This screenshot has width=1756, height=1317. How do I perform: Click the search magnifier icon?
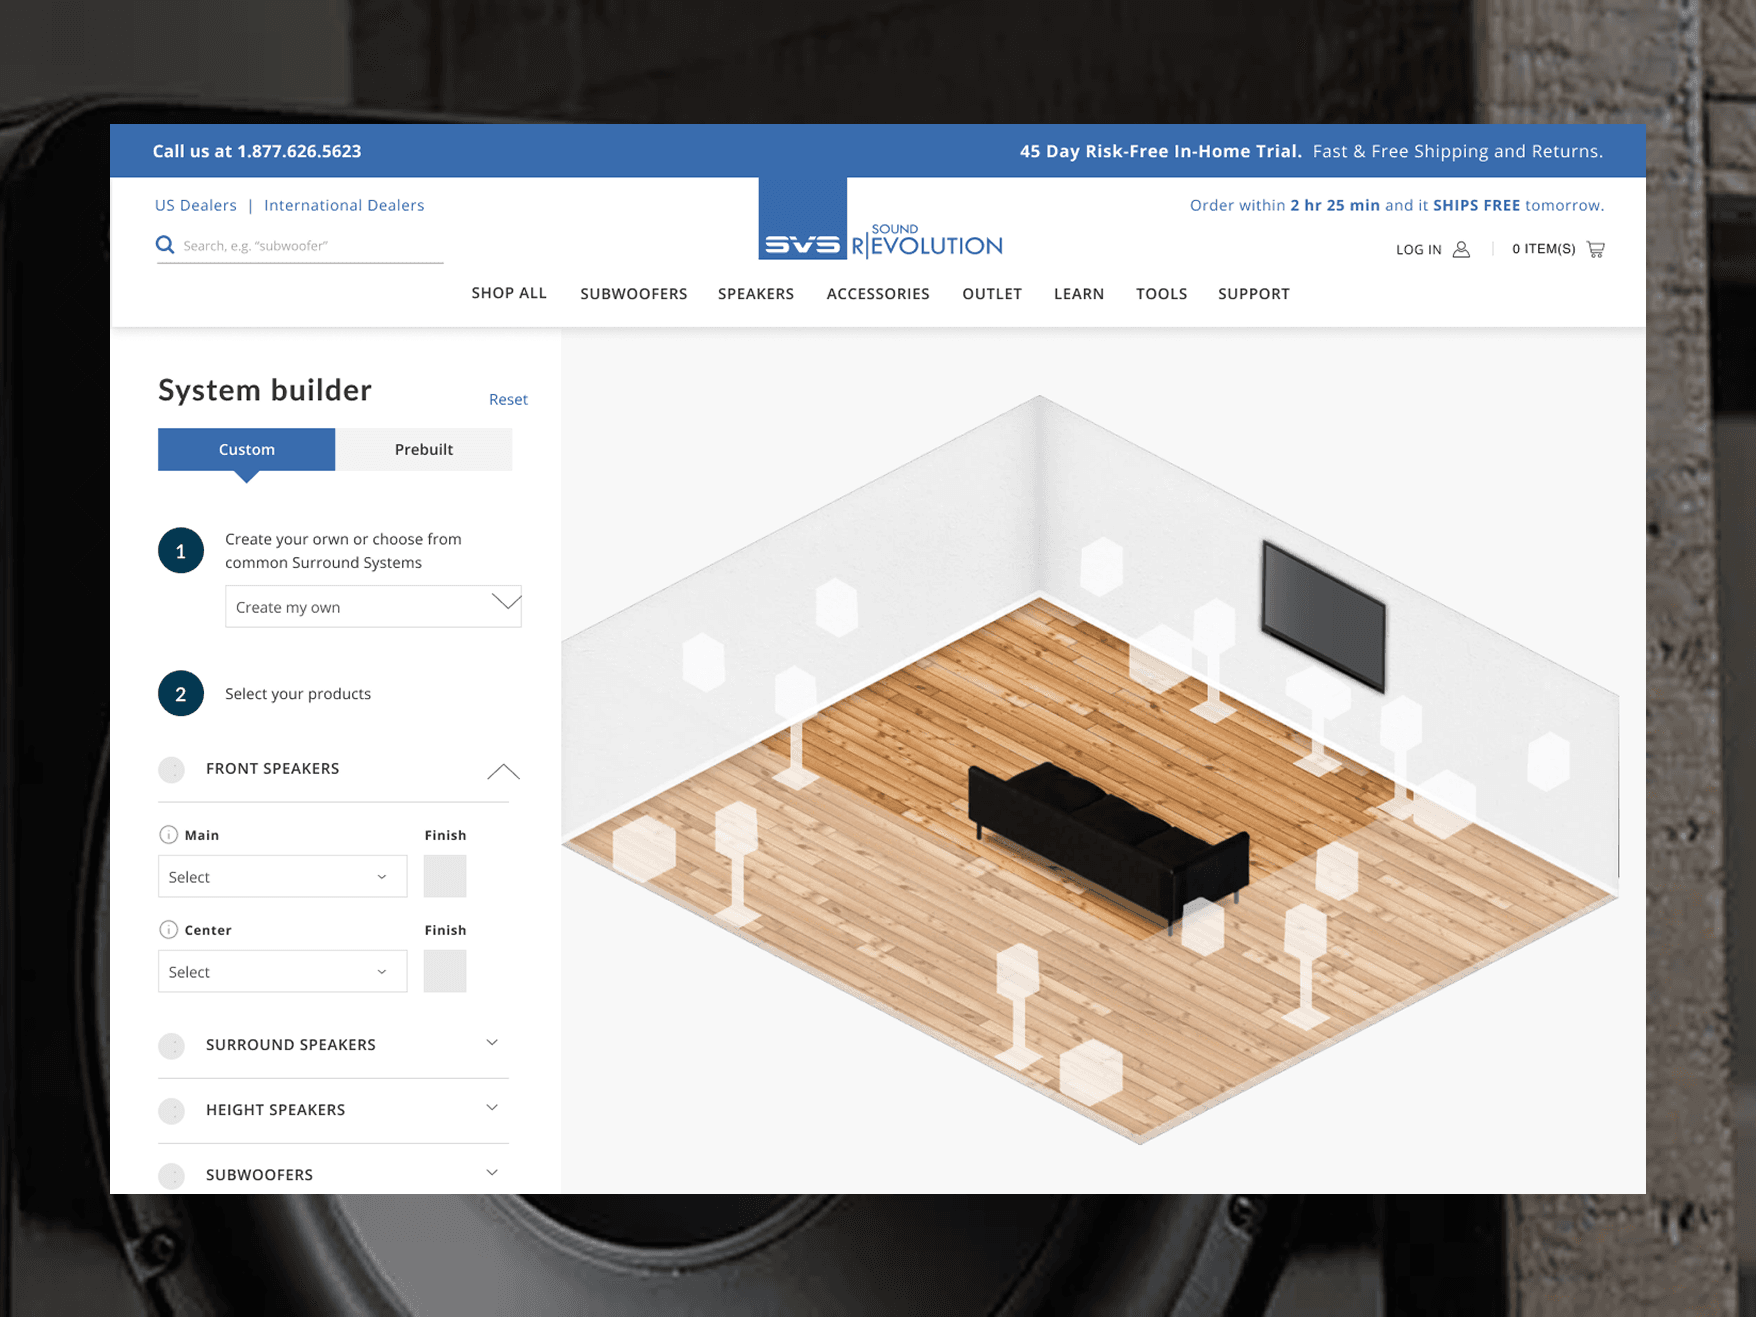pyautogui.click(x=165, y=245)
